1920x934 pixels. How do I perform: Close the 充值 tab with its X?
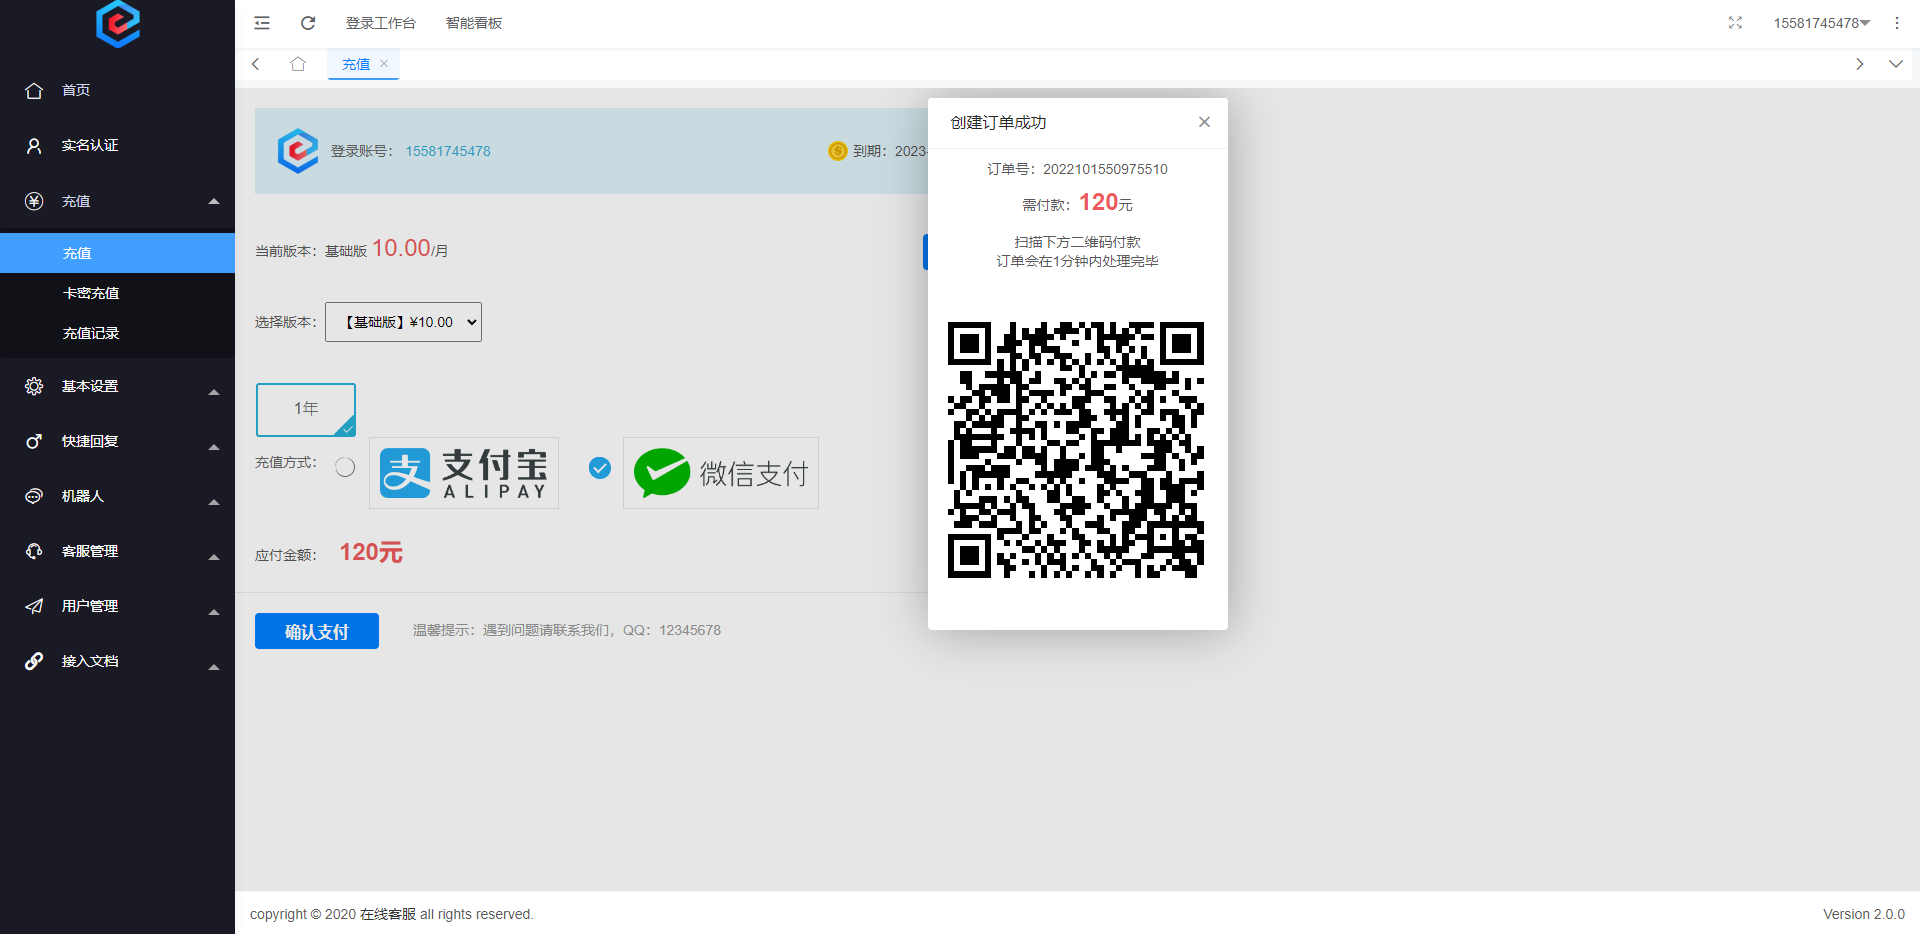click(384, 63)
